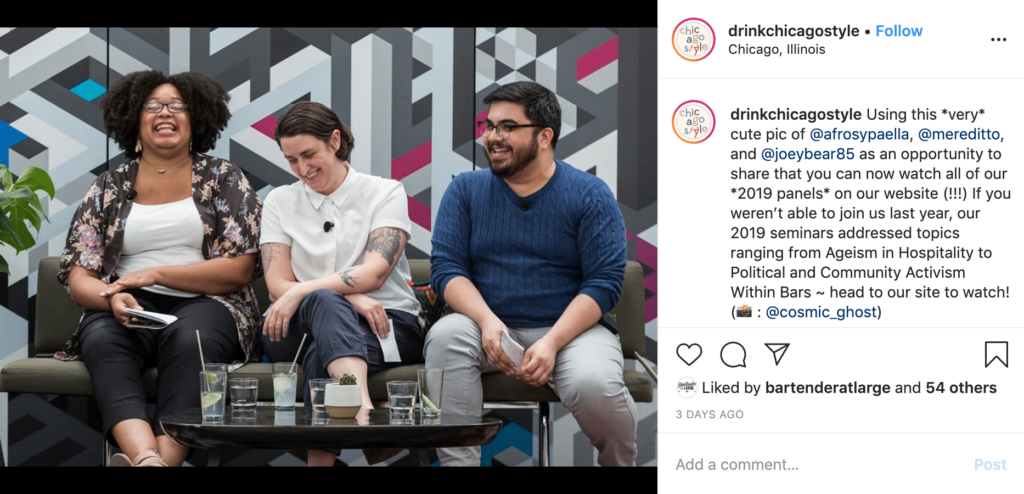Screen dimensions: 1024x494
Task: Save post with the bookmark icon
Action: coord(996,354)
